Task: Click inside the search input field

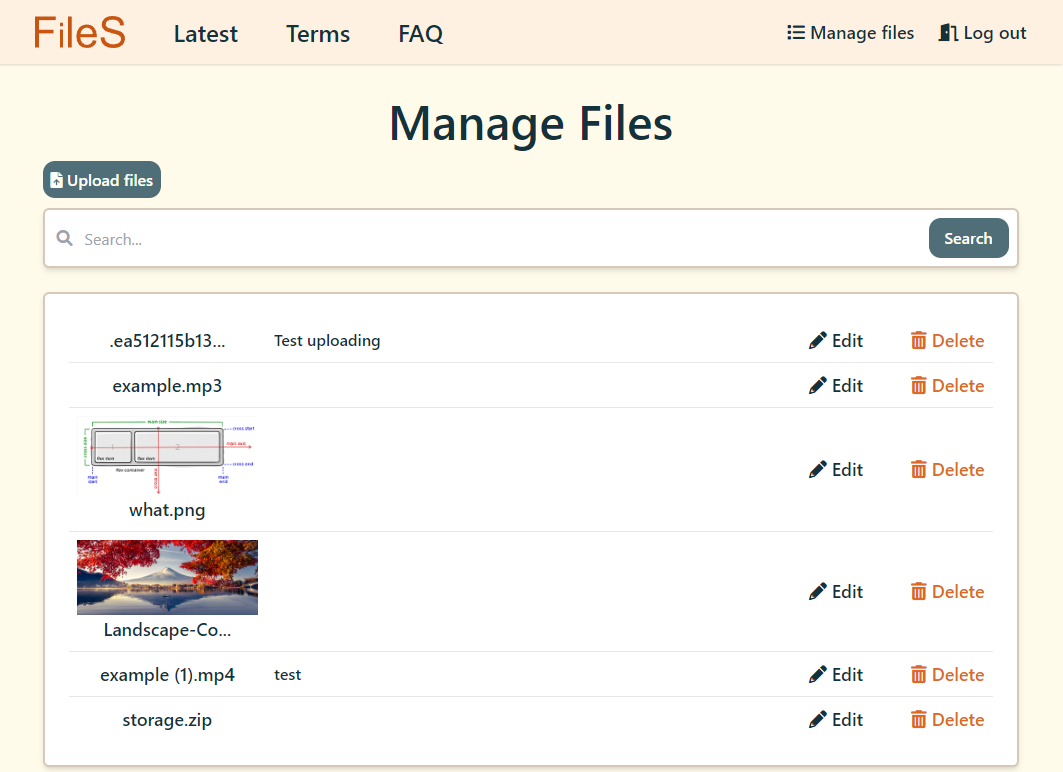Action: pyautogui.click(x=400, y=238)
